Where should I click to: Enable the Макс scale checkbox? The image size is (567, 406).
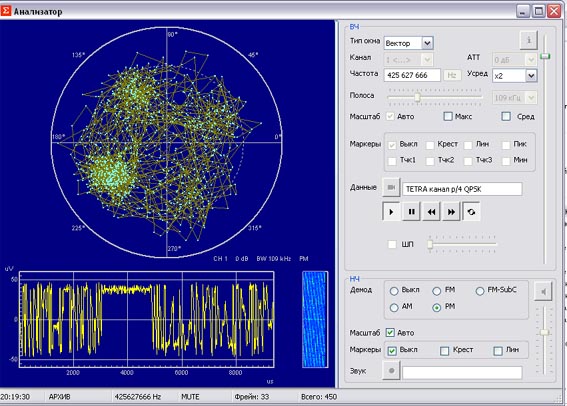(x=448, y=116)
